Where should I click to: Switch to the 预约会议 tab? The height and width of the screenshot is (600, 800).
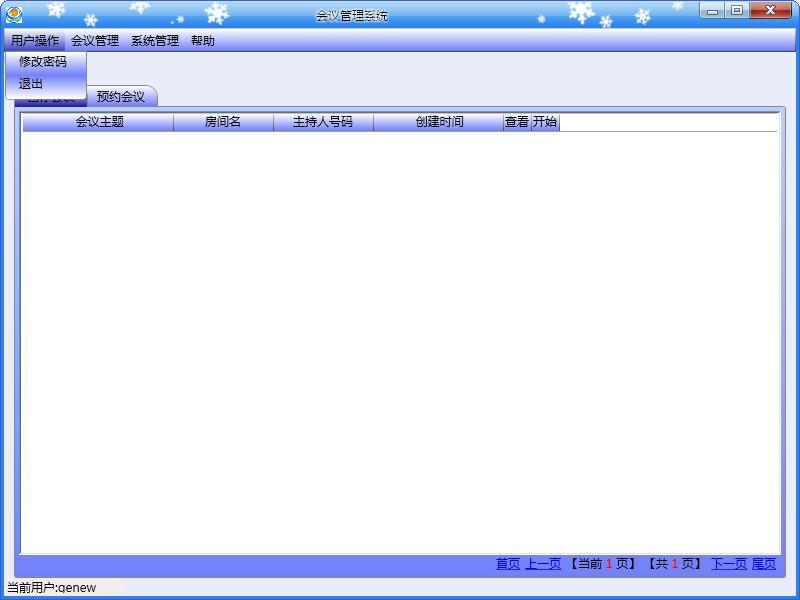(120, 97)
